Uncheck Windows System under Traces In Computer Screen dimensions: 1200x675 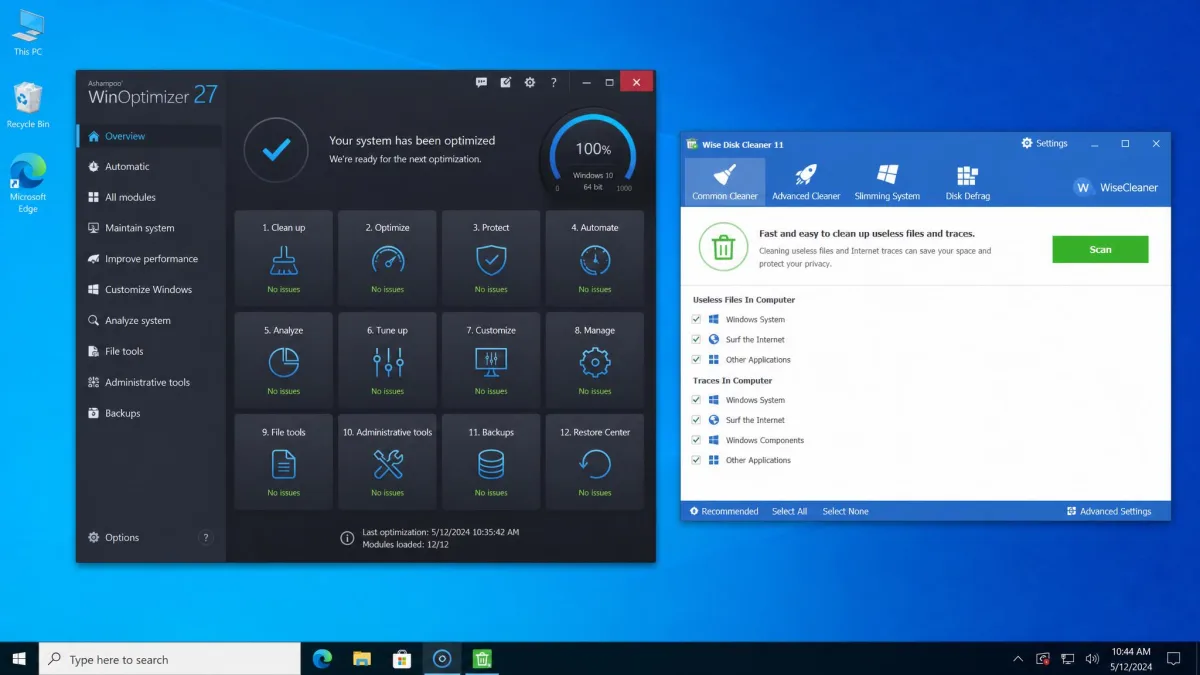[696, 400]
